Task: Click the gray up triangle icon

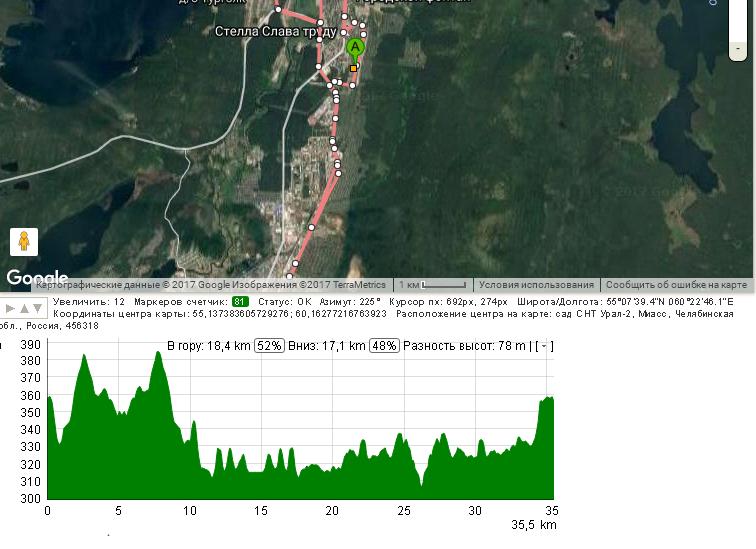Action: click(x=24, y=308)
